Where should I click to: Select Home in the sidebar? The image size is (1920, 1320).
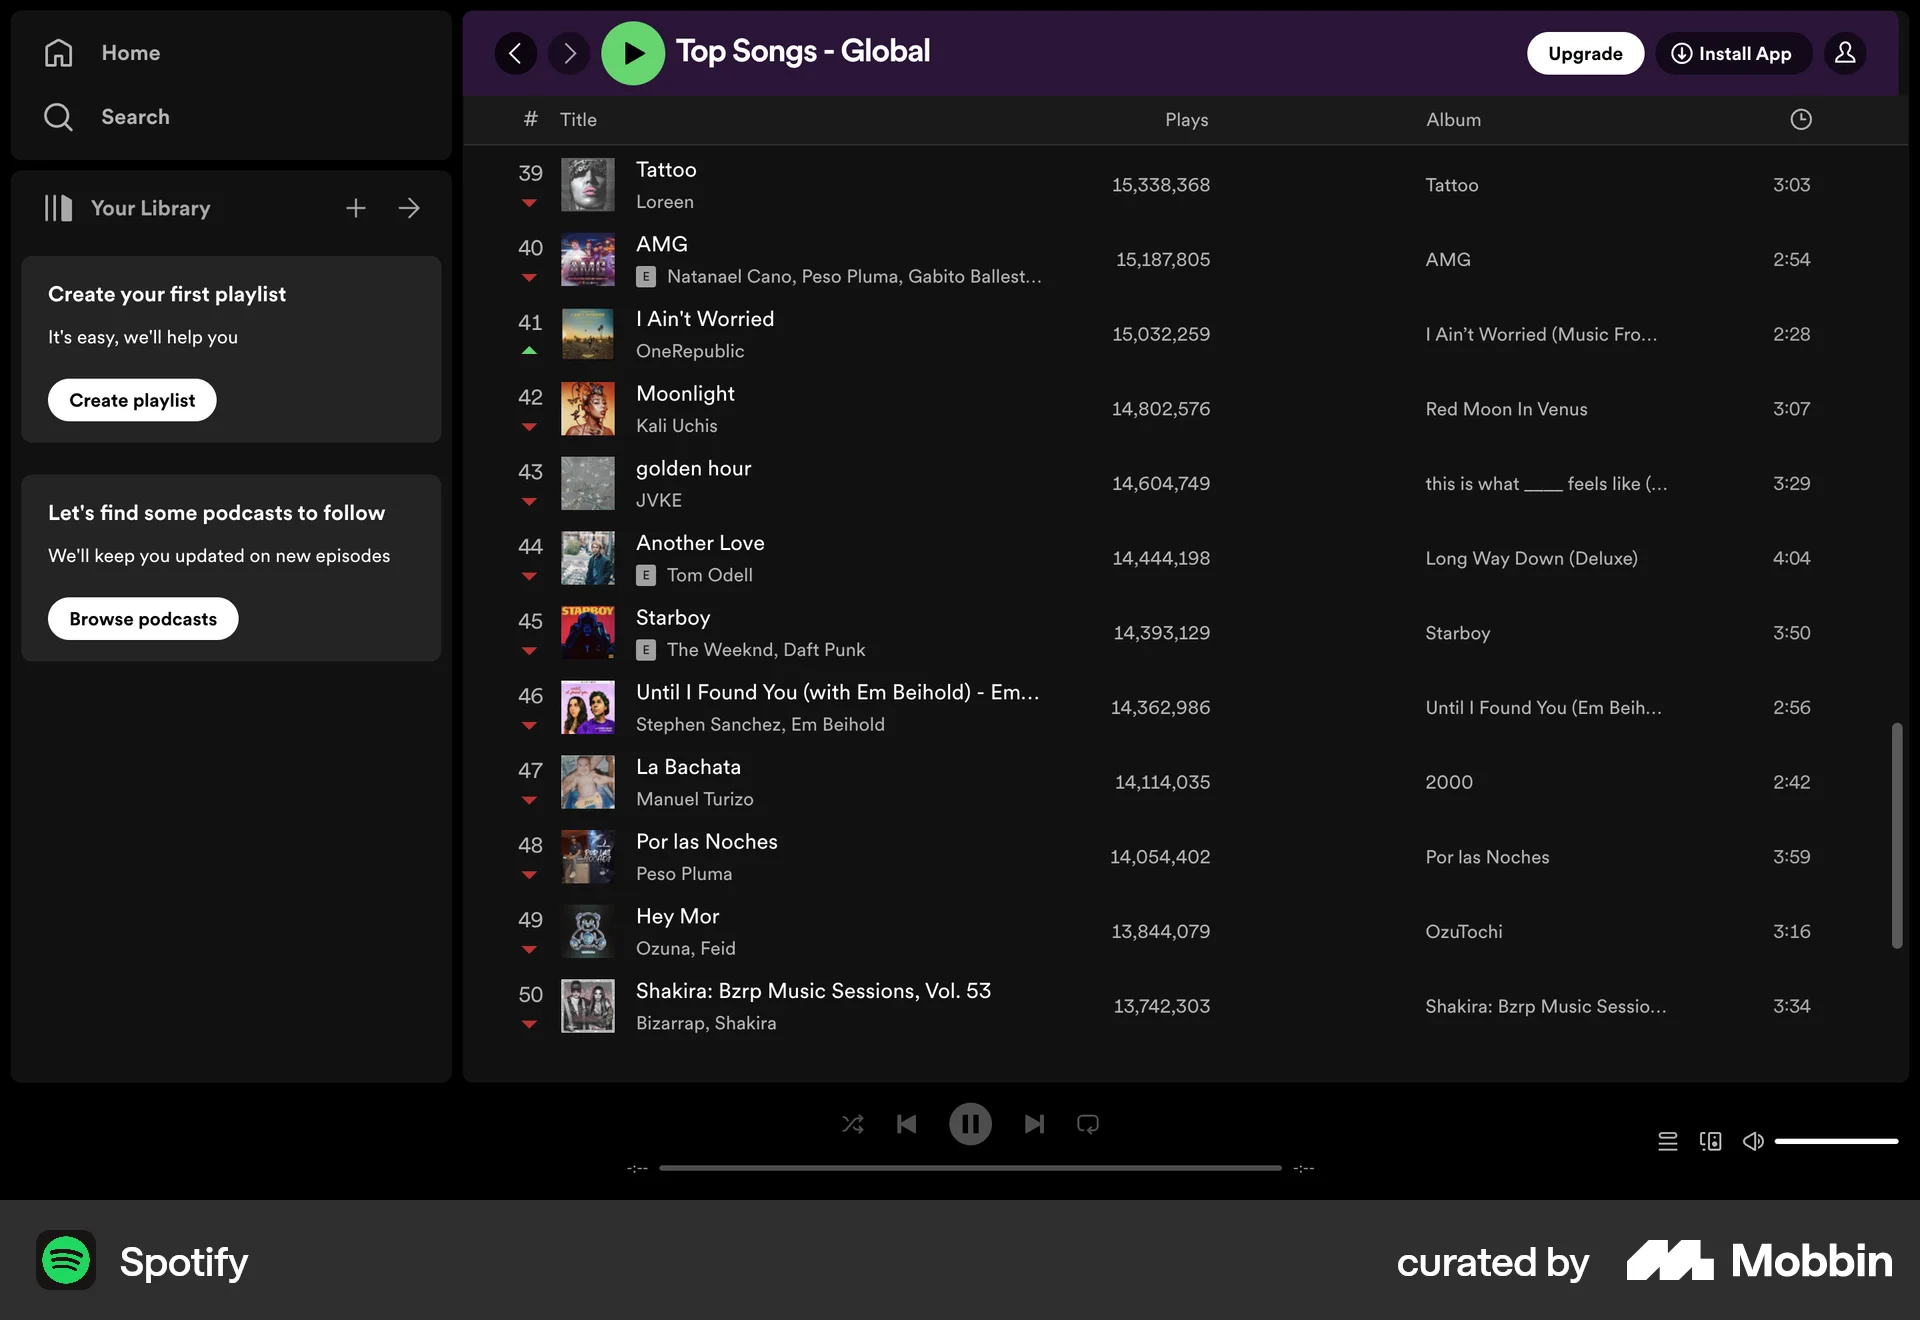tap(131, 53)
